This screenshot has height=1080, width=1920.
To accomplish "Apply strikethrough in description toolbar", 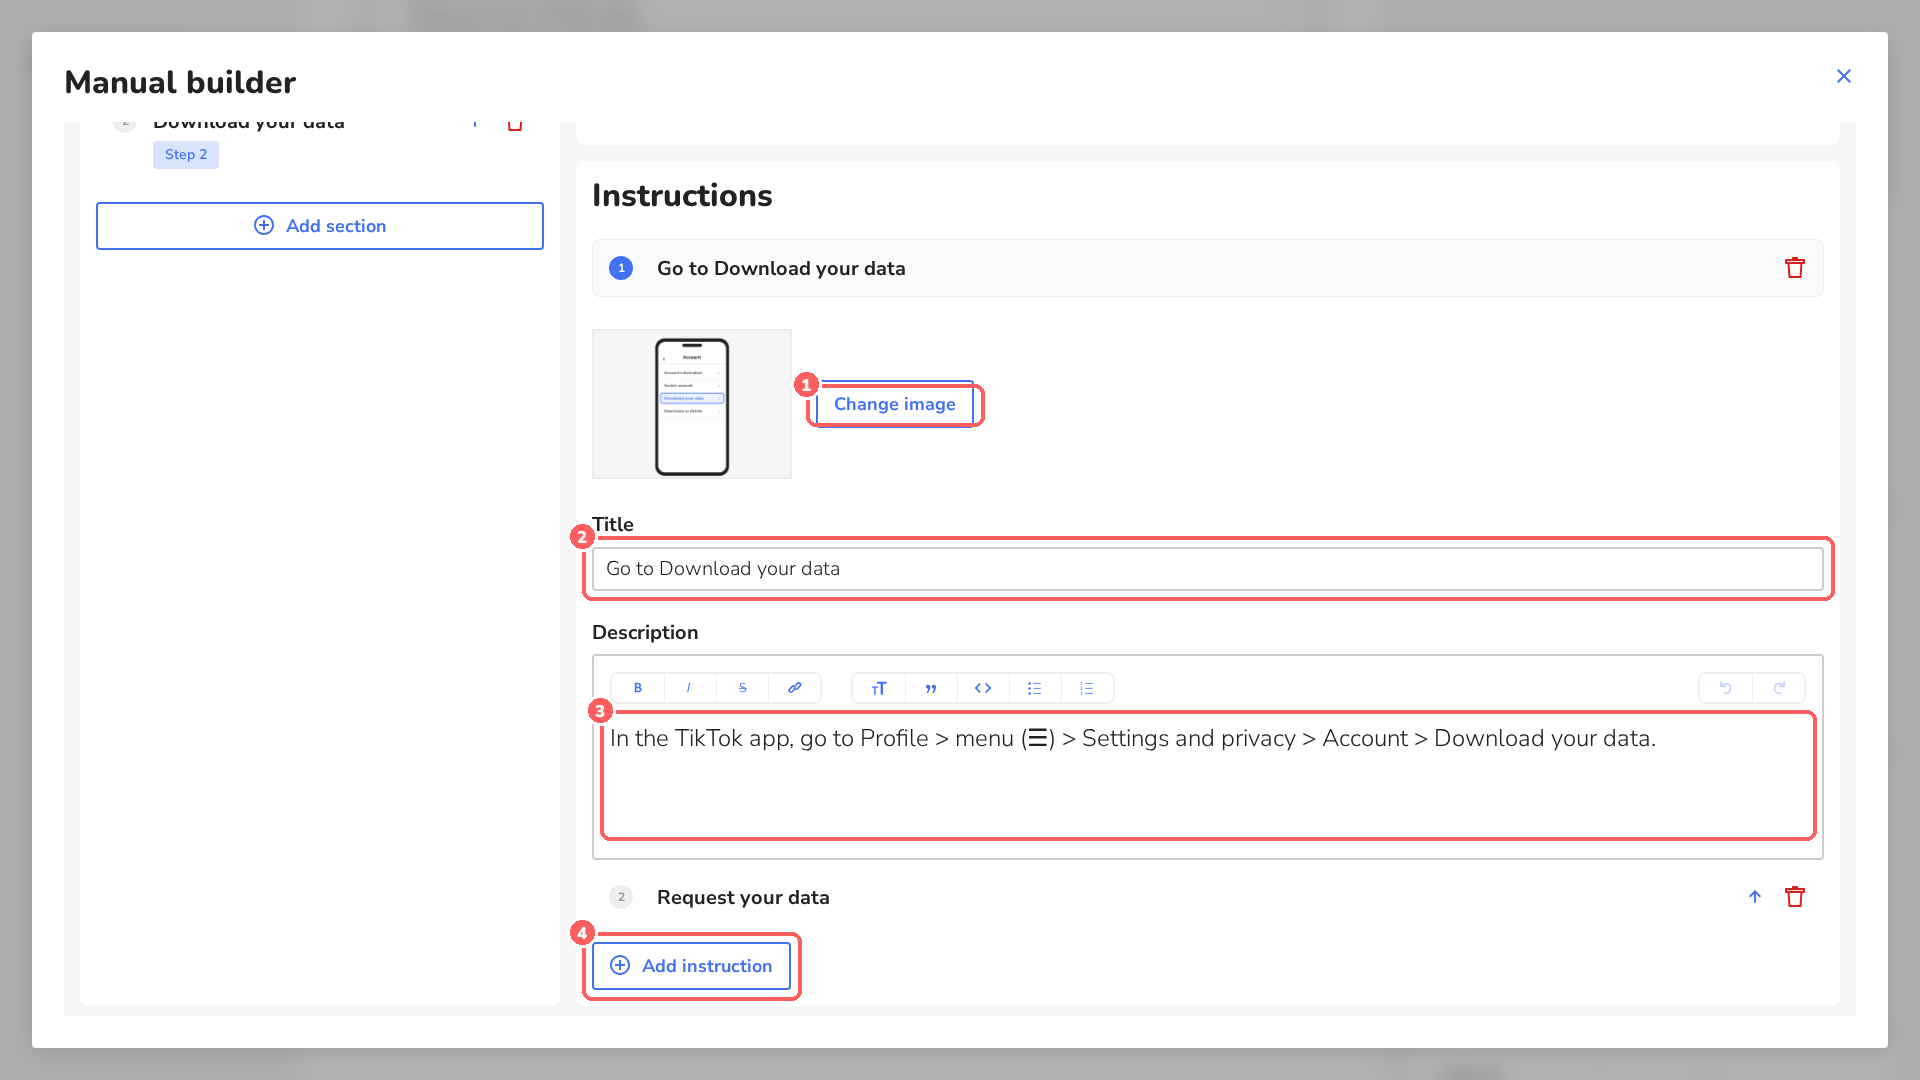I will tap(742, 688).
